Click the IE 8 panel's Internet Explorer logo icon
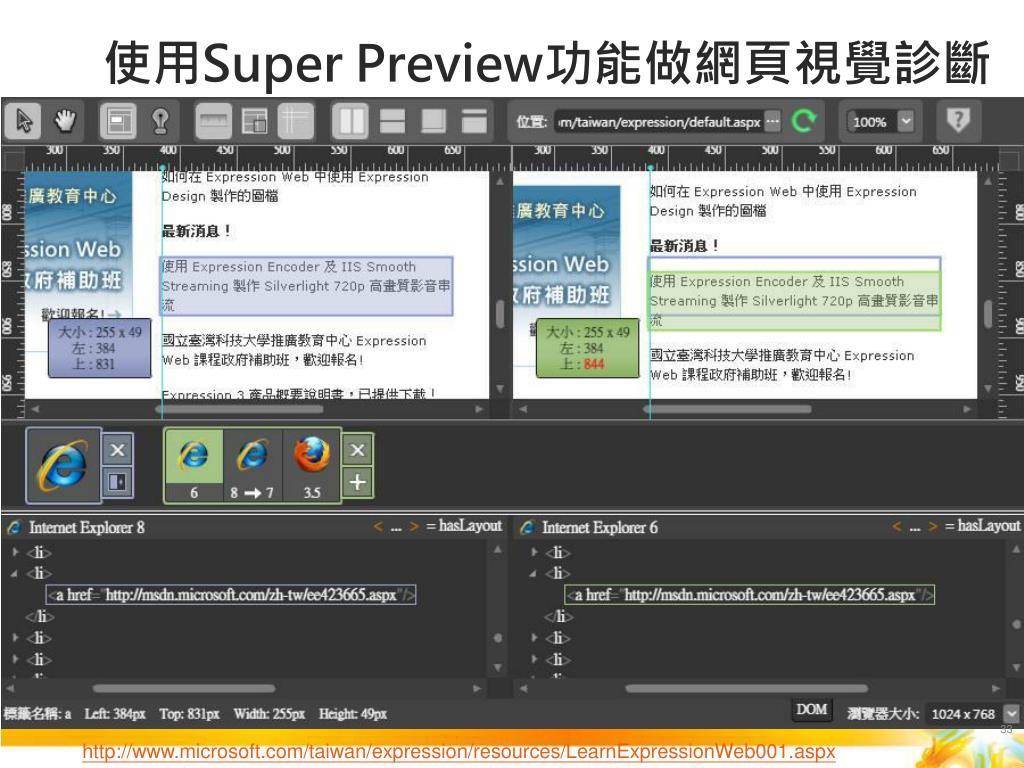This screenshot has width=1024, height=768. 14,528
